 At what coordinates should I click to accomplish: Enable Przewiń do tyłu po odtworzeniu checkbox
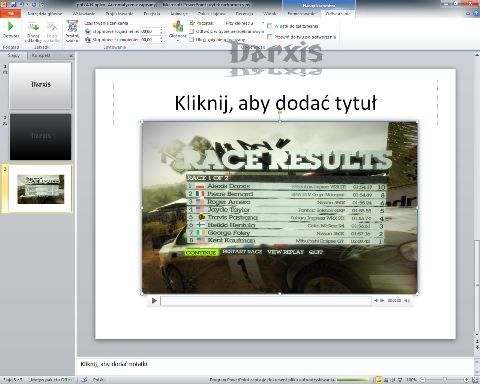pos(270,37)
